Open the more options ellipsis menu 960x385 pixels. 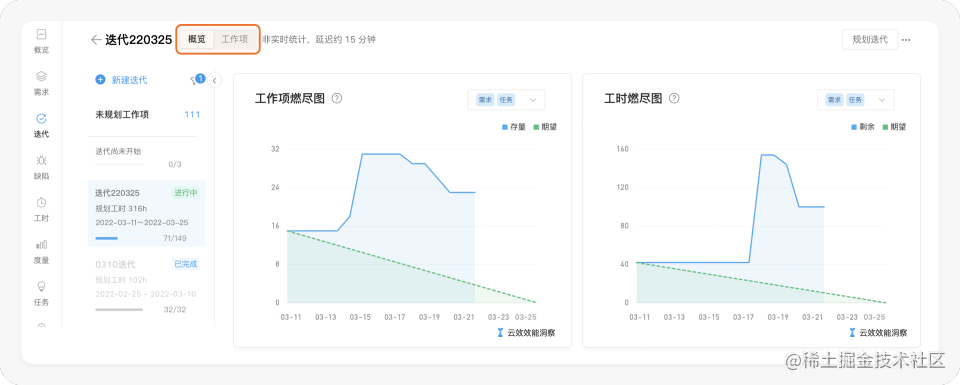(x=906, y=40)
